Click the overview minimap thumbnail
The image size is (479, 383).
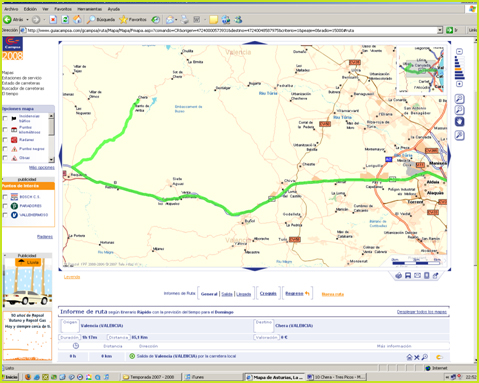point(421,69)
